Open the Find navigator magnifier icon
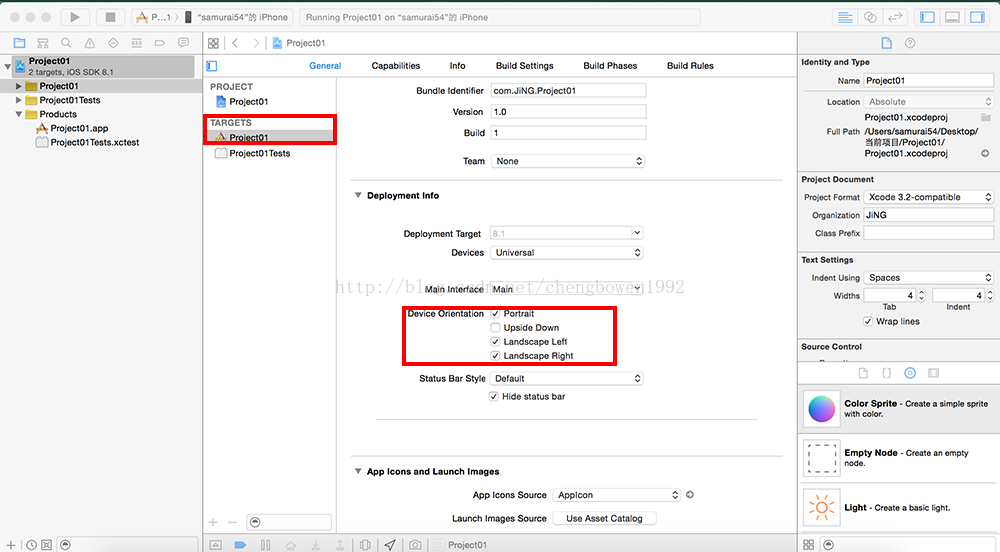1000x552 pixels. (x=66, y=43)
